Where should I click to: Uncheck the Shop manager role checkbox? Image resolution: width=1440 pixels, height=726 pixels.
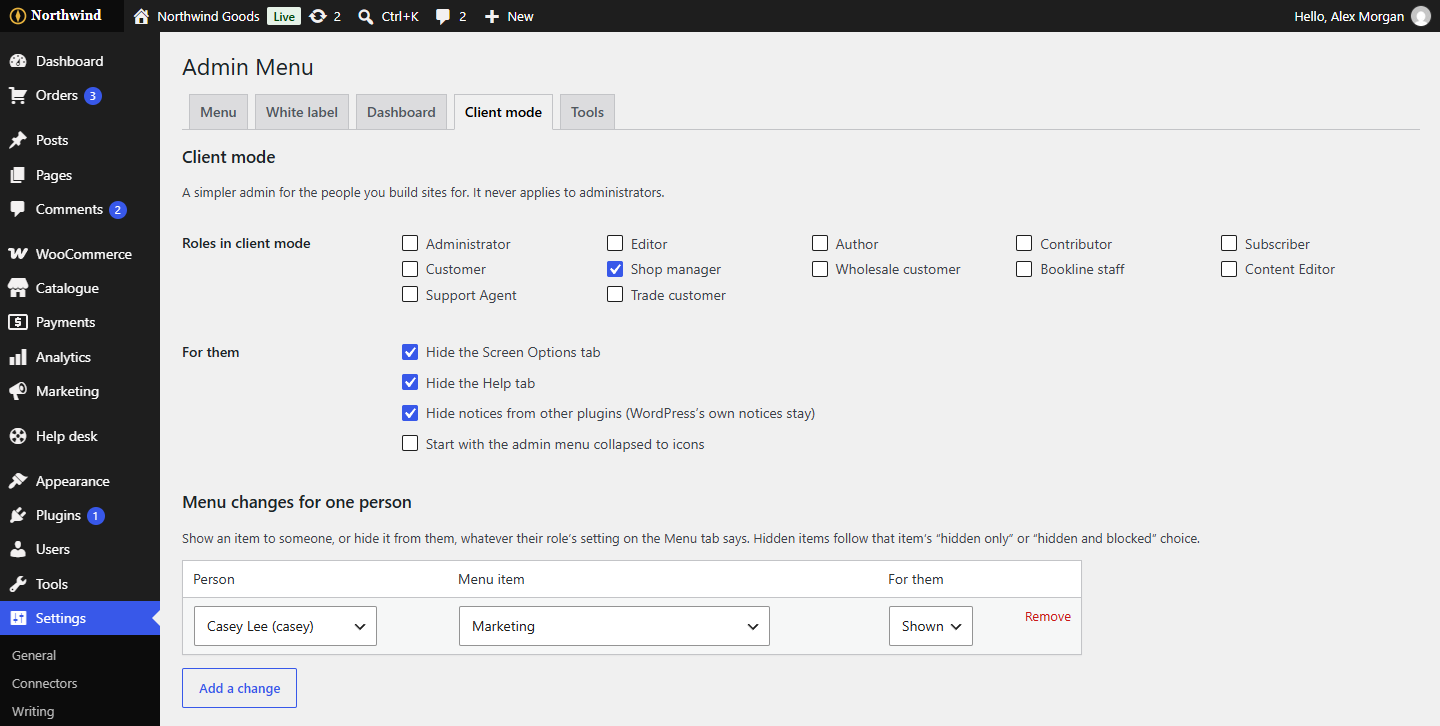[615, 269]
